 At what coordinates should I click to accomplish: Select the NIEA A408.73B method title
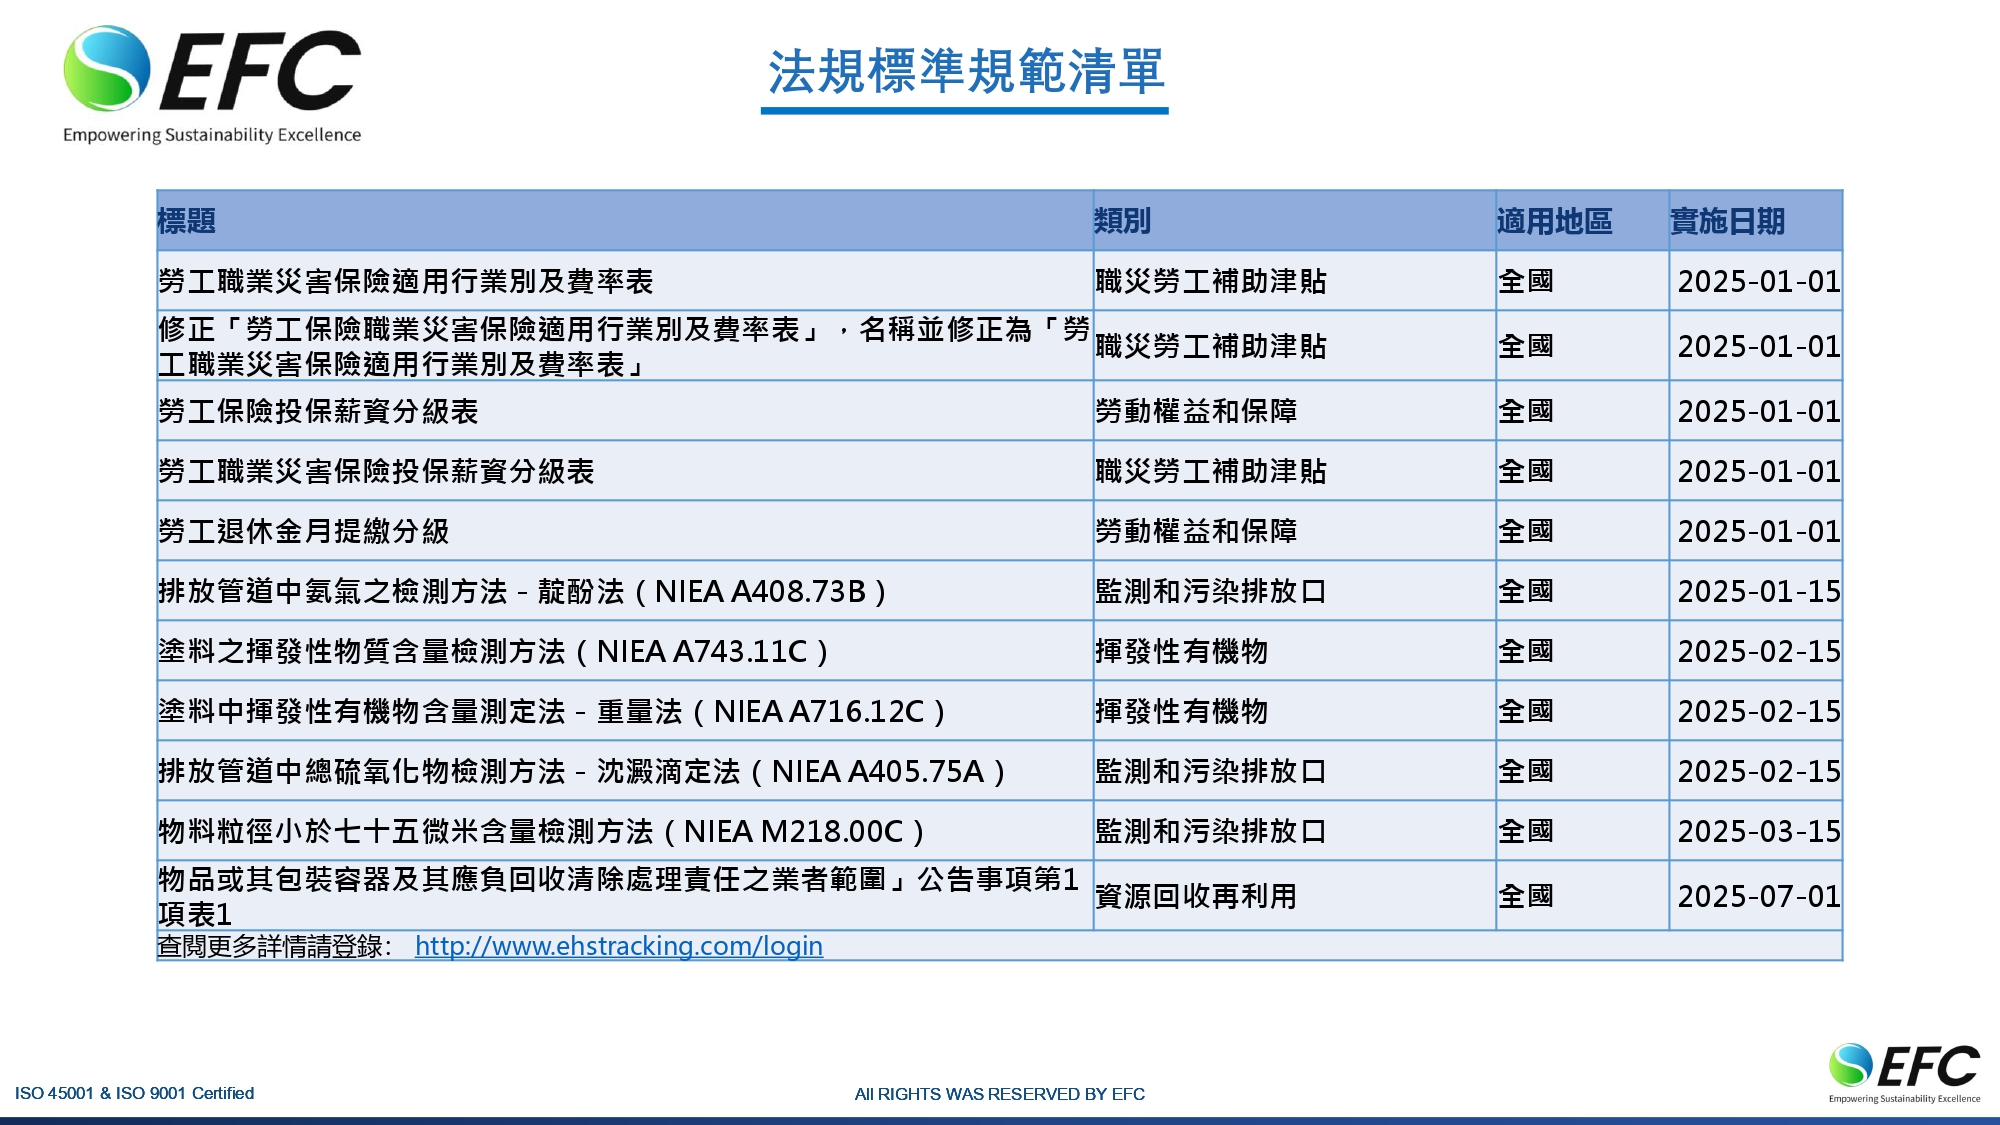[x=523, y=591]
